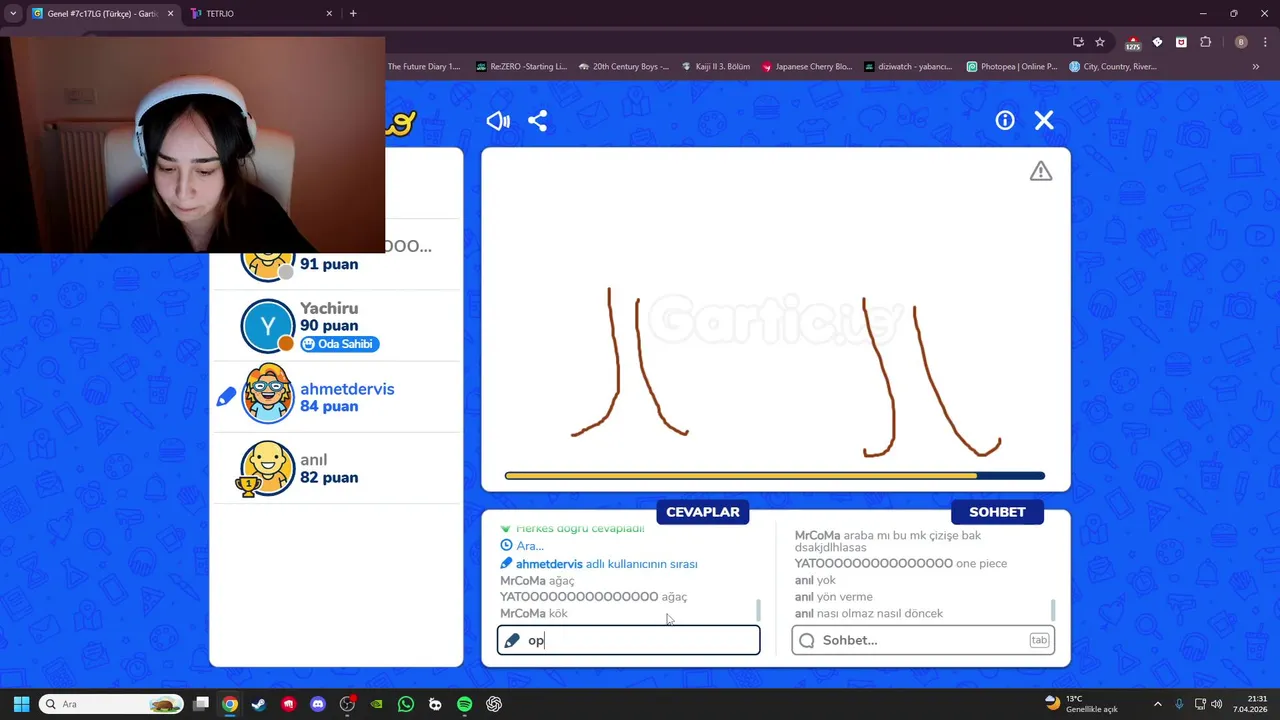Open the Chrome three-dot menu
Viewport: 1280px width, 720px height.
click(1266, 42)
